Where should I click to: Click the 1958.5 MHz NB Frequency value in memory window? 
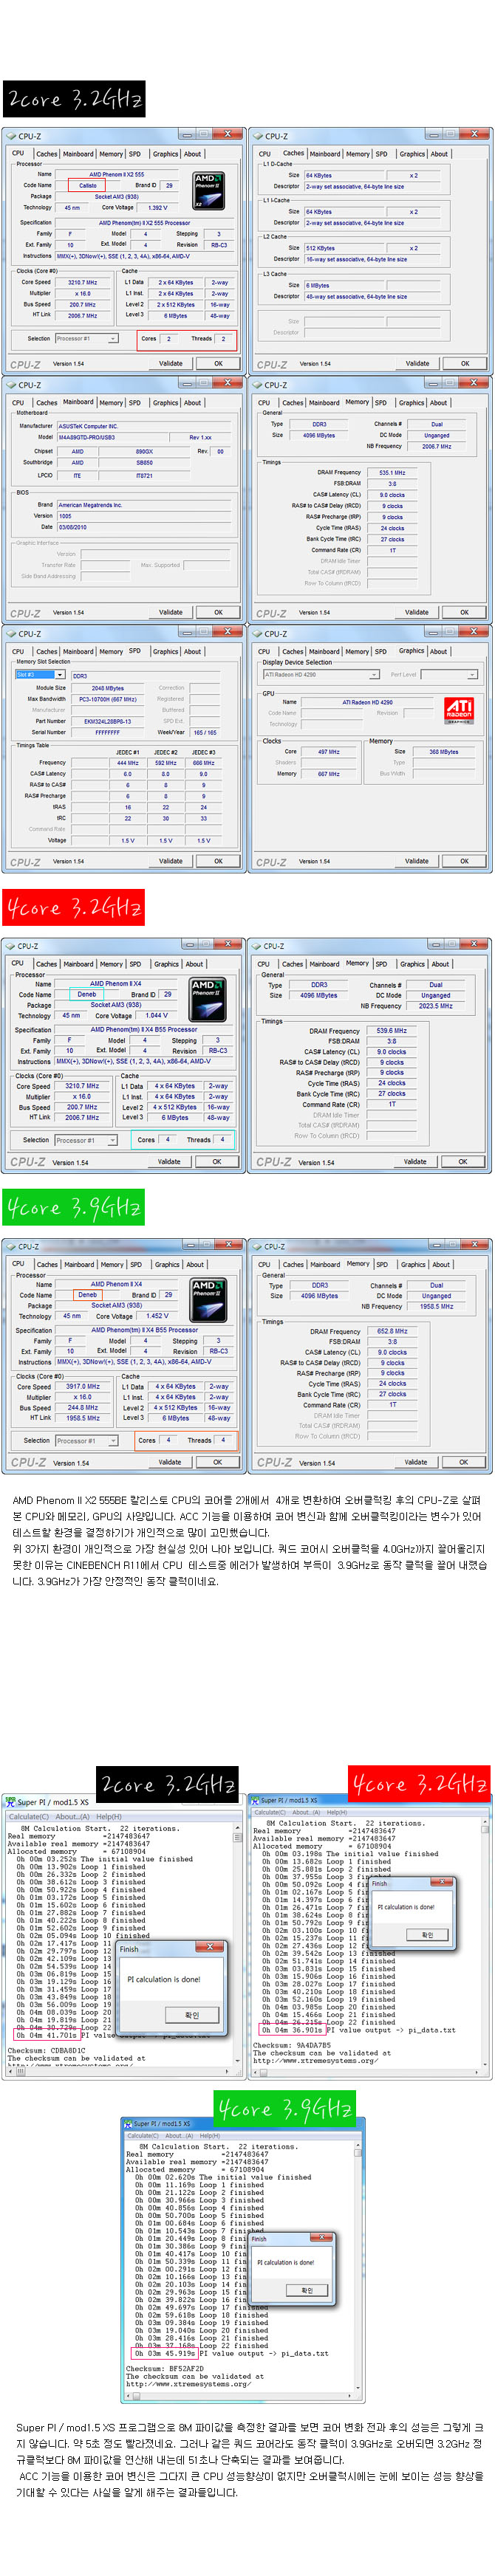[436, 1307]
